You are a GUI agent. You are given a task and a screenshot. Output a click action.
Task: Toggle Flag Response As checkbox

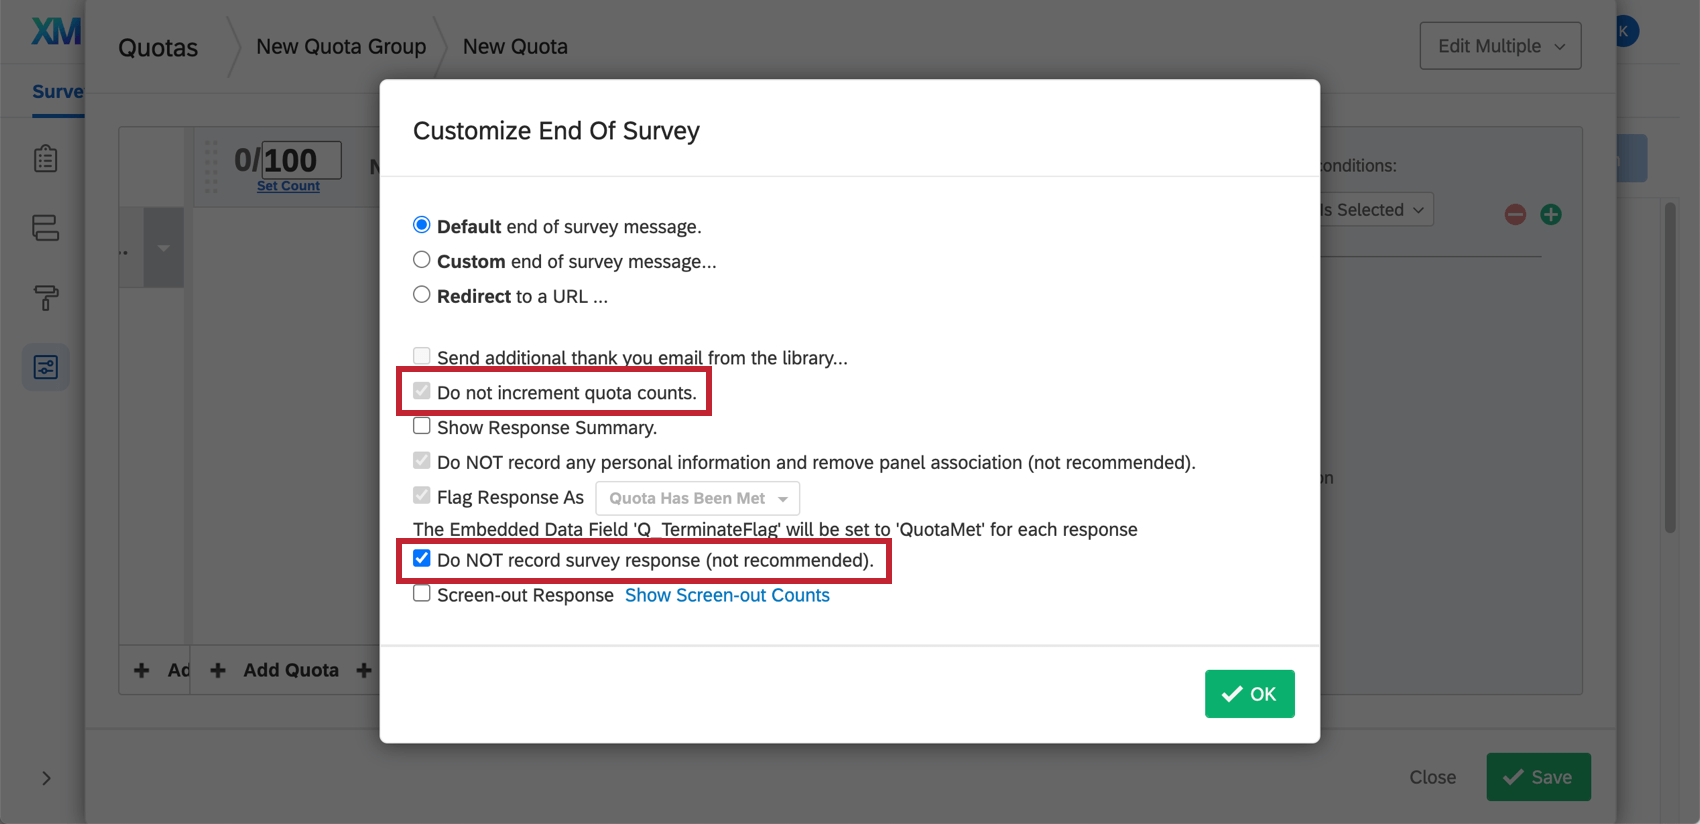tap(422, 496)
